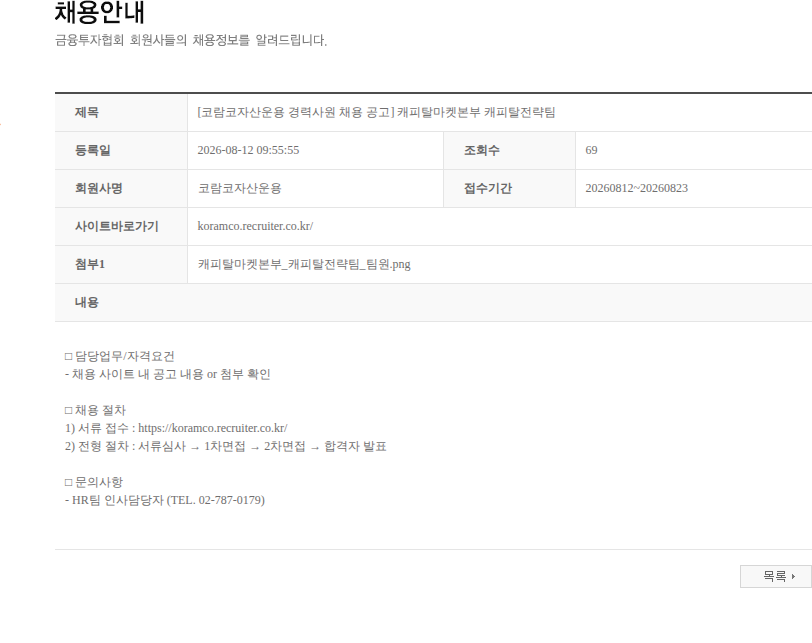Click the 사이트바로가기 row label

point(117,226)
